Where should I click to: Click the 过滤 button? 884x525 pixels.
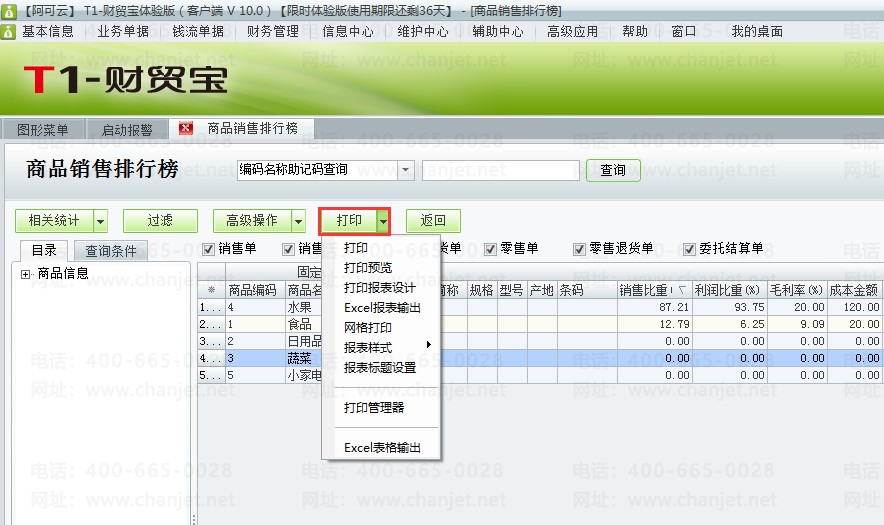(x=160, y=221)
